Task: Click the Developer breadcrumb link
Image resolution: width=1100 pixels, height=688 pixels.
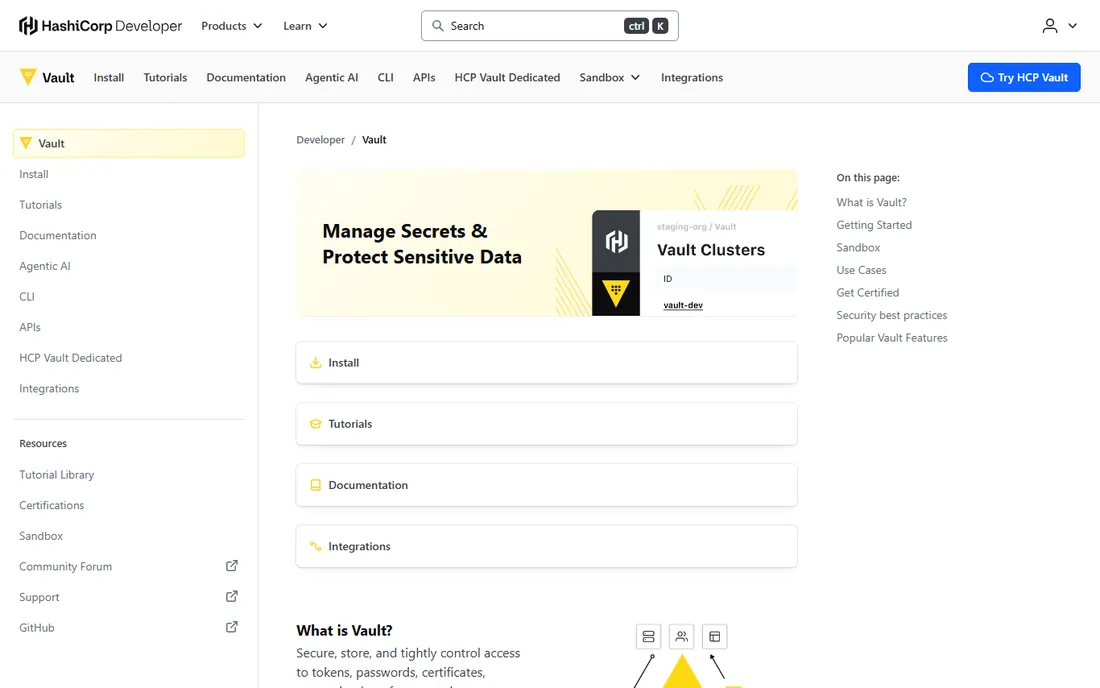Action: 321,140
